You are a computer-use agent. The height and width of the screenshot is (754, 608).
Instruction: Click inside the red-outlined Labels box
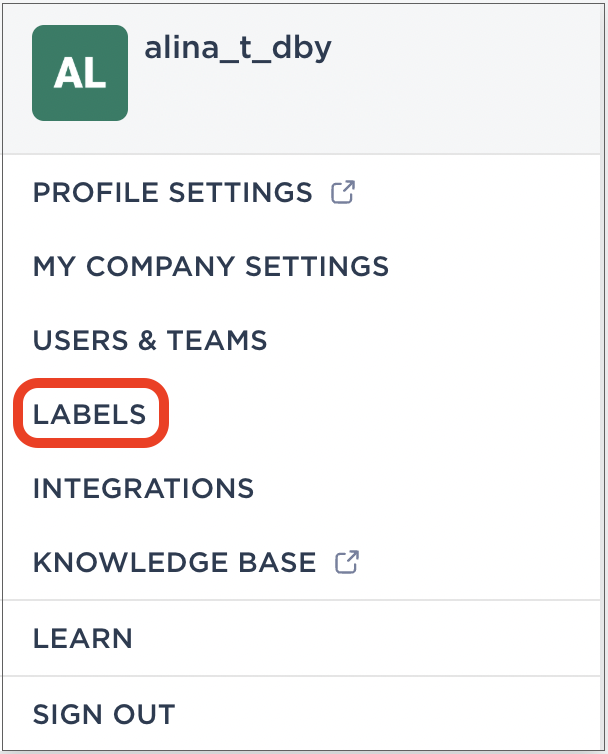[91, 414]
